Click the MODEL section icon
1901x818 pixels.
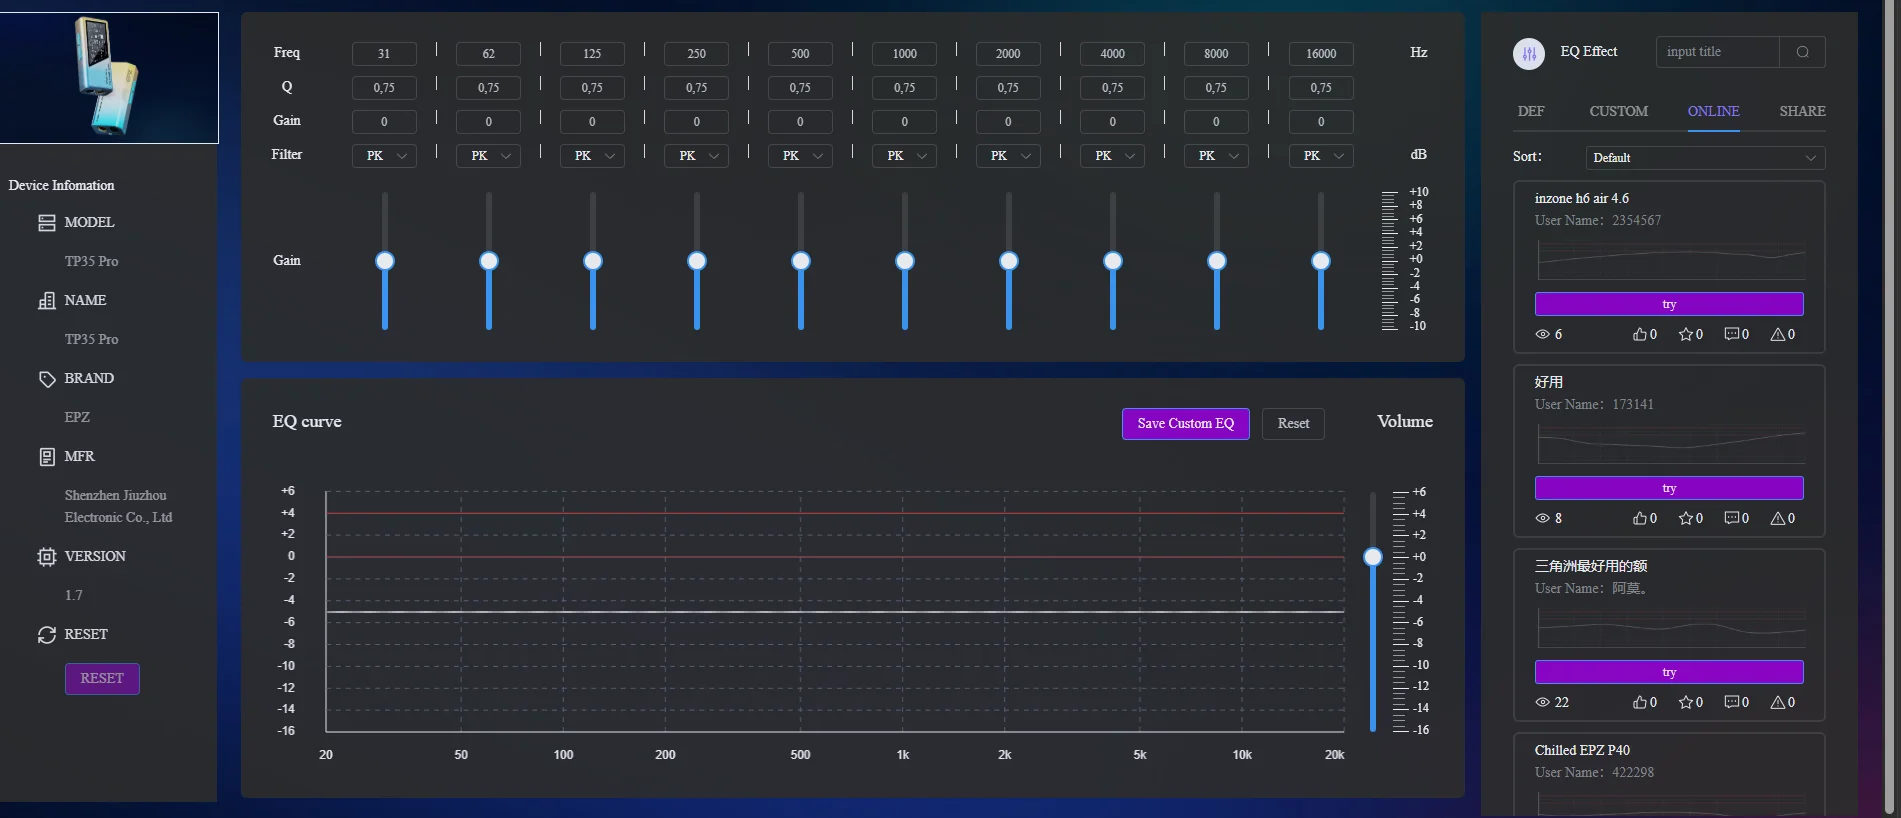coord(47,222)
